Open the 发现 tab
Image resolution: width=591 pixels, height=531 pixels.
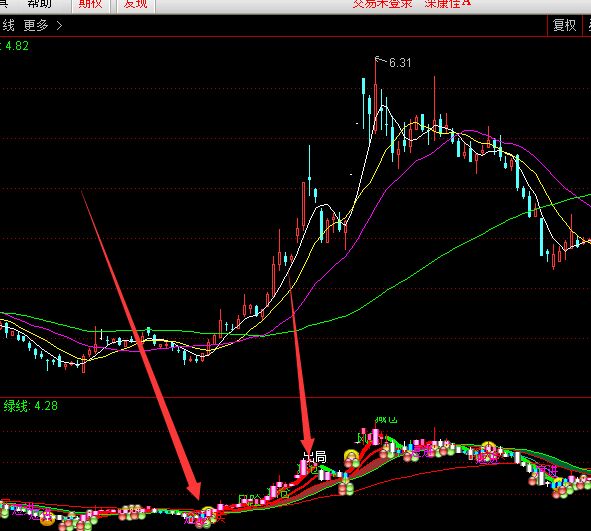[136, 5]
